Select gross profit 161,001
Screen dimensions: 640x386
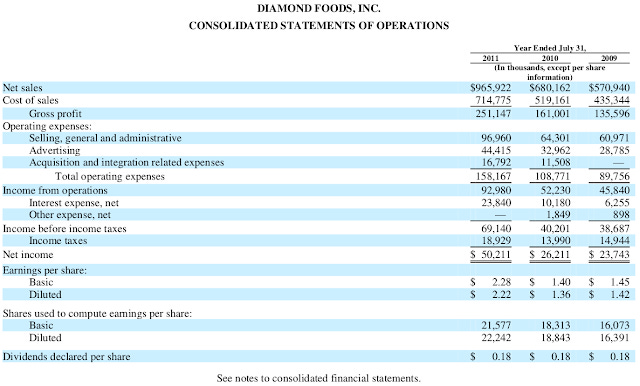pos(553,113)
